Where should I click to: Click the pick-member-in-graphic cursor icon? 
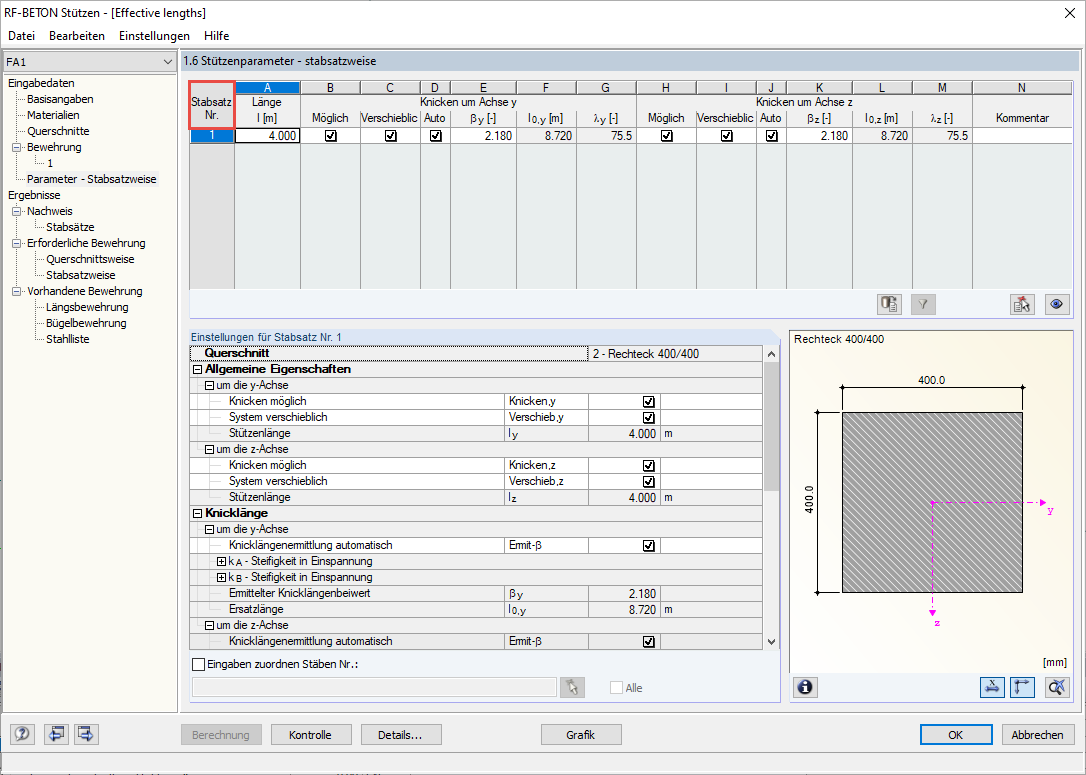1022,304
